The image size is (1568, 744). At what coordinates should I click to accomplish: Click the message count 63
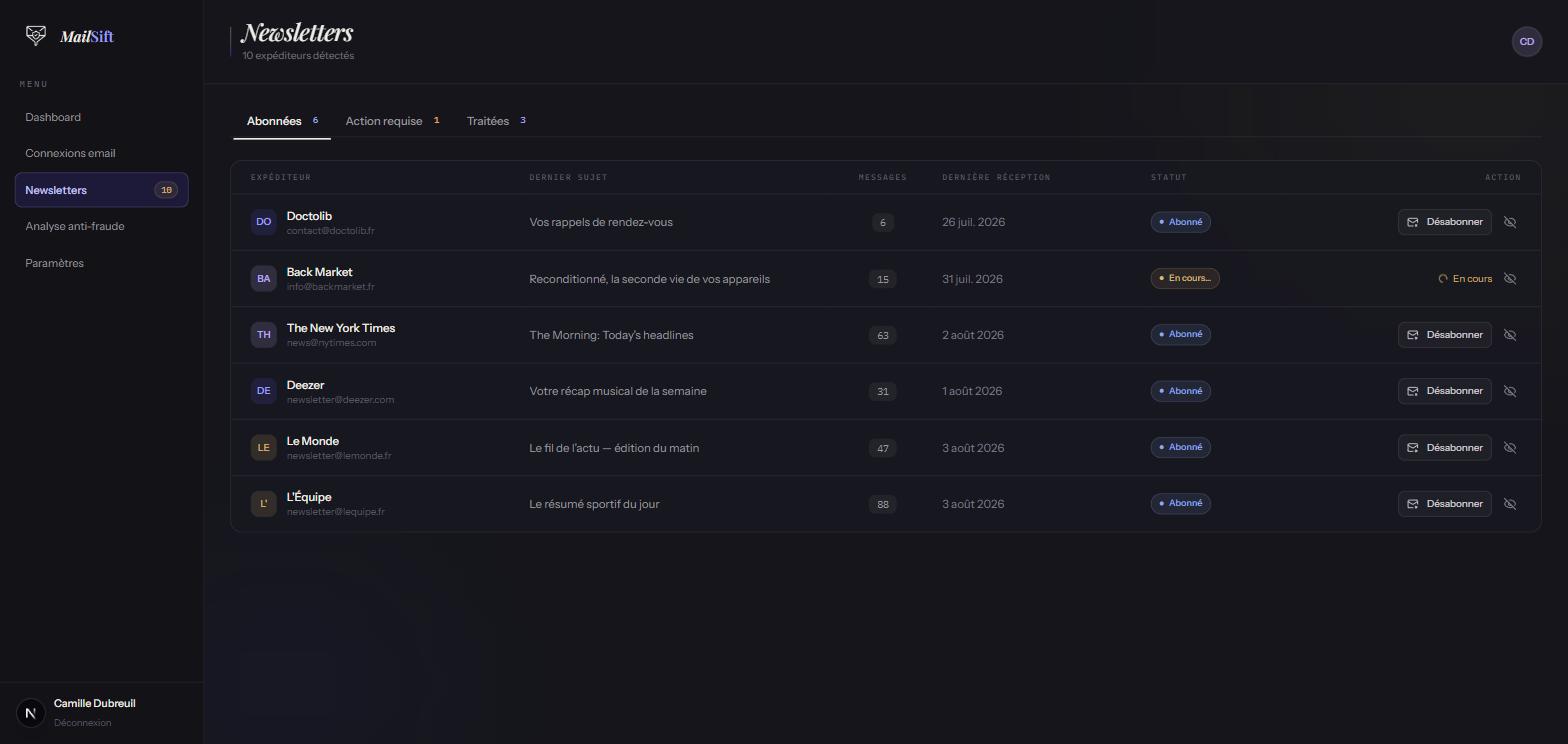coord(882,335)
